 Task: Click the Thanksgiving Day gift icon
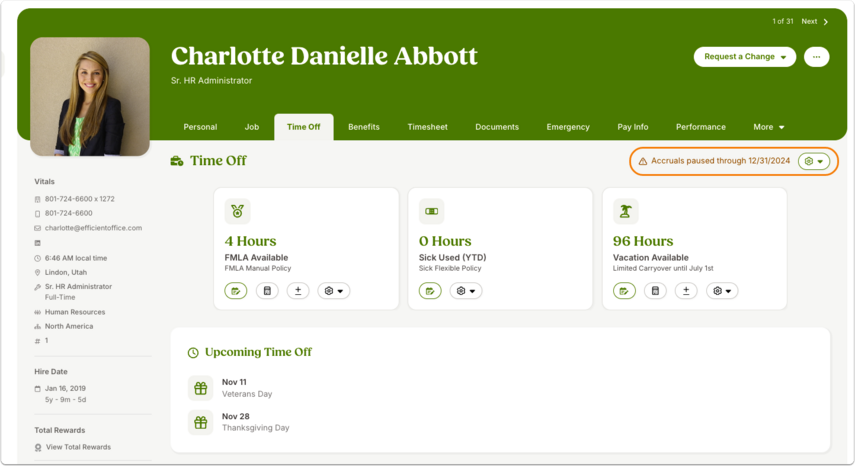click(x=201, y=422)
